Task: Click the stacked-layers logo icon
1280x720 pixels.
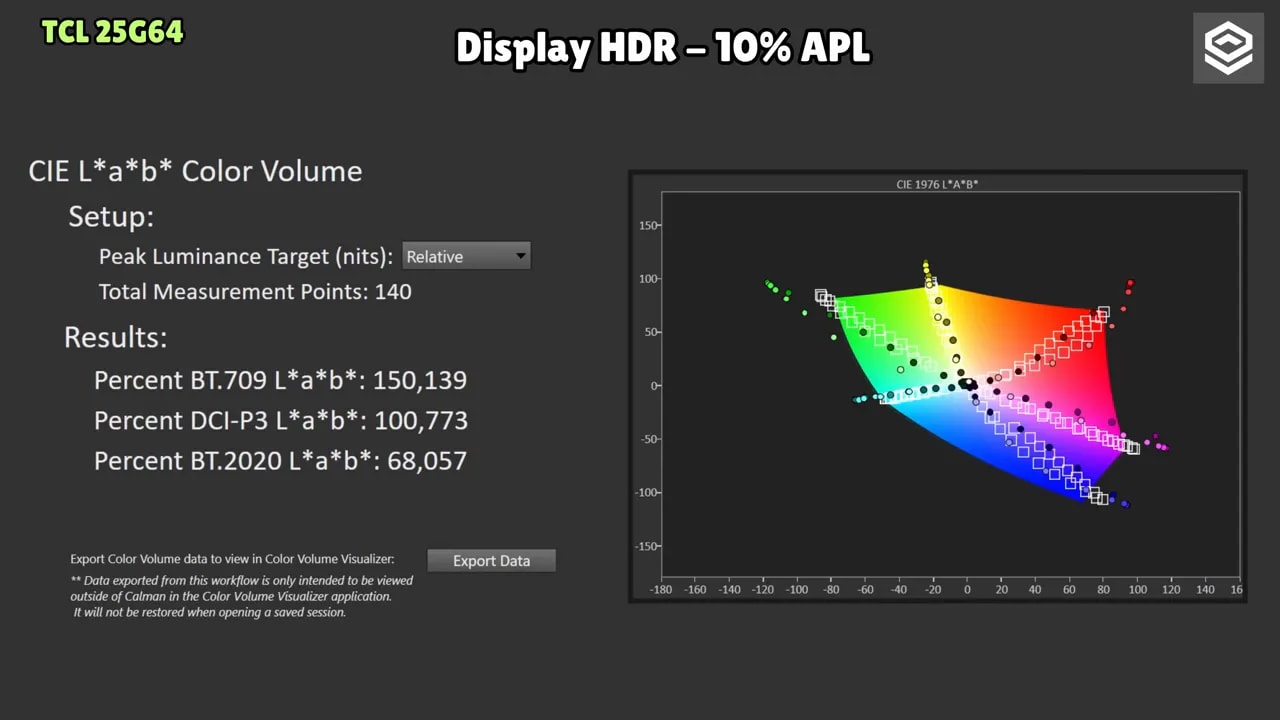Action: pos(1228,48)
